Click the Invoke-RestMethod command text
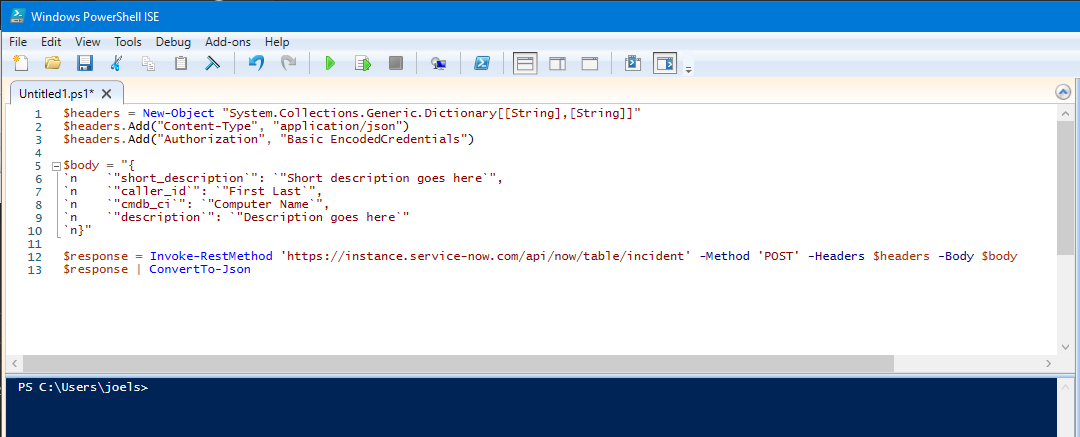 [211, 256]
